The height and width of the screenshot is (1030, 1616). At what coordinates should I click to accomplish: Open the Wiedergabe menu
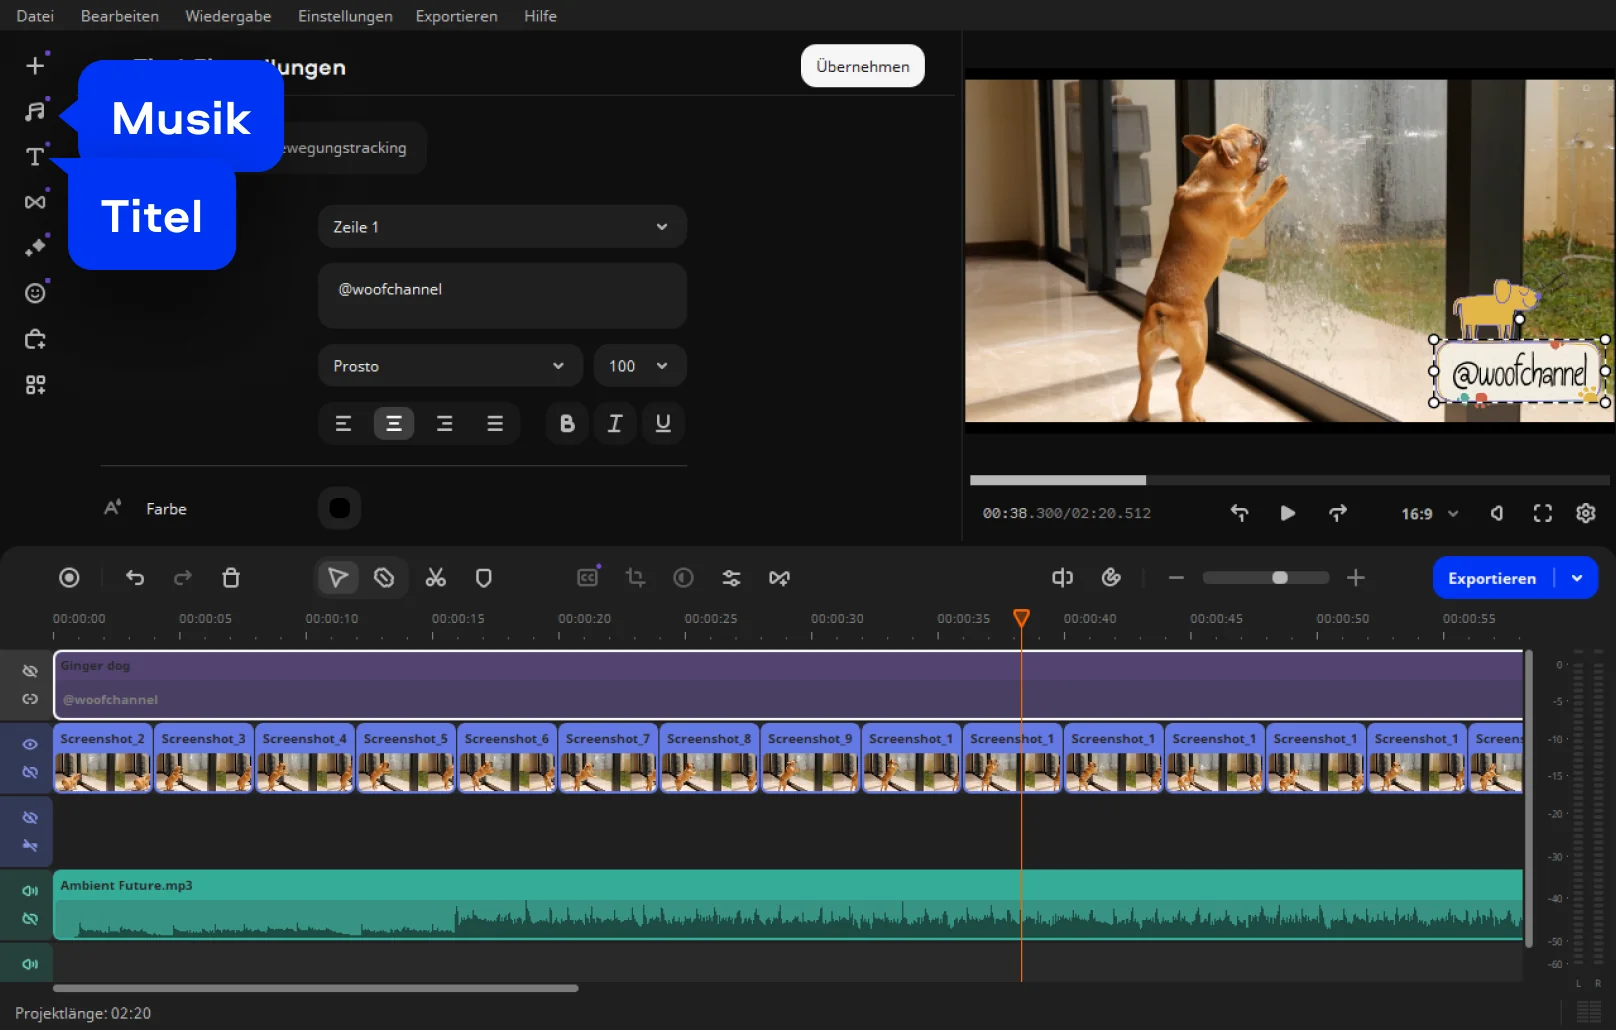pyautogui.click(x=228, y=16)
